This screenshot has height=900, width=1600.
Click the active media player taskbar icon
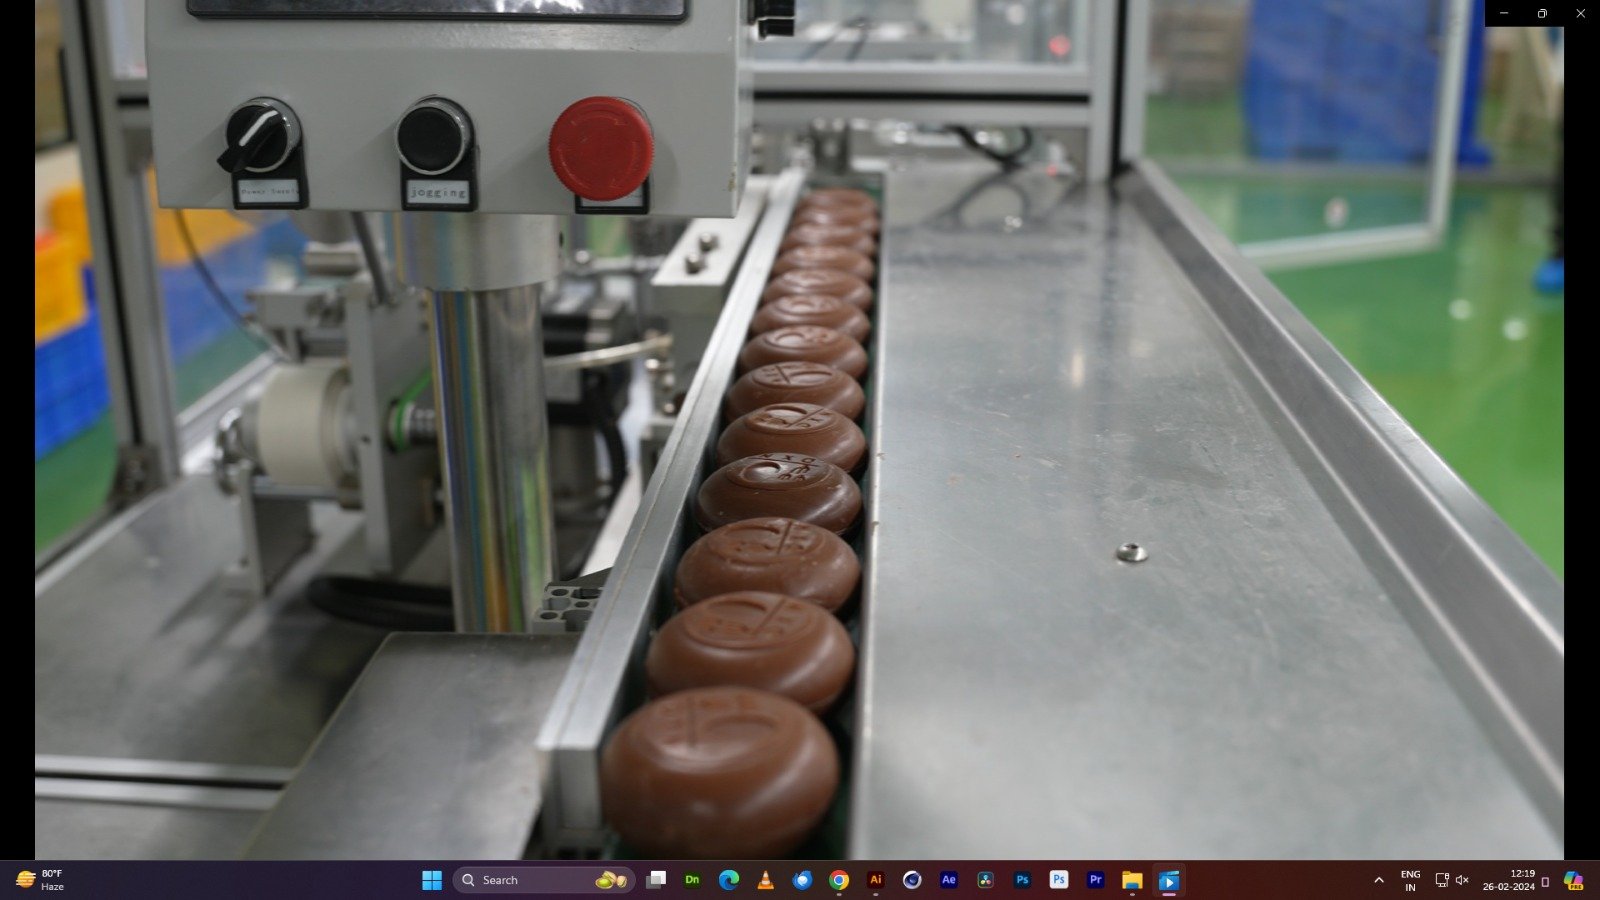1169,880
